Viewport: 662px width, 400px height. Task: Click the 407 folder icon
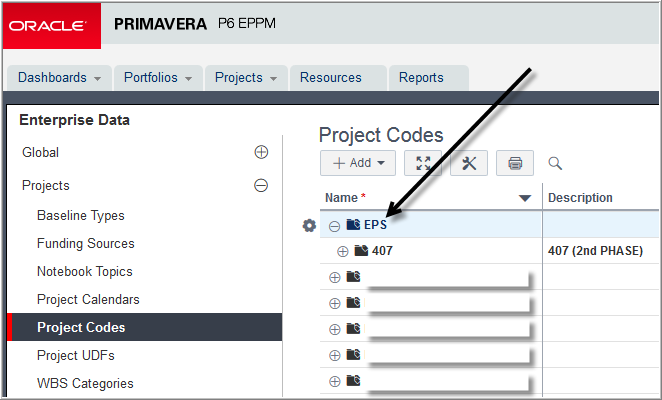click(361, 250)
